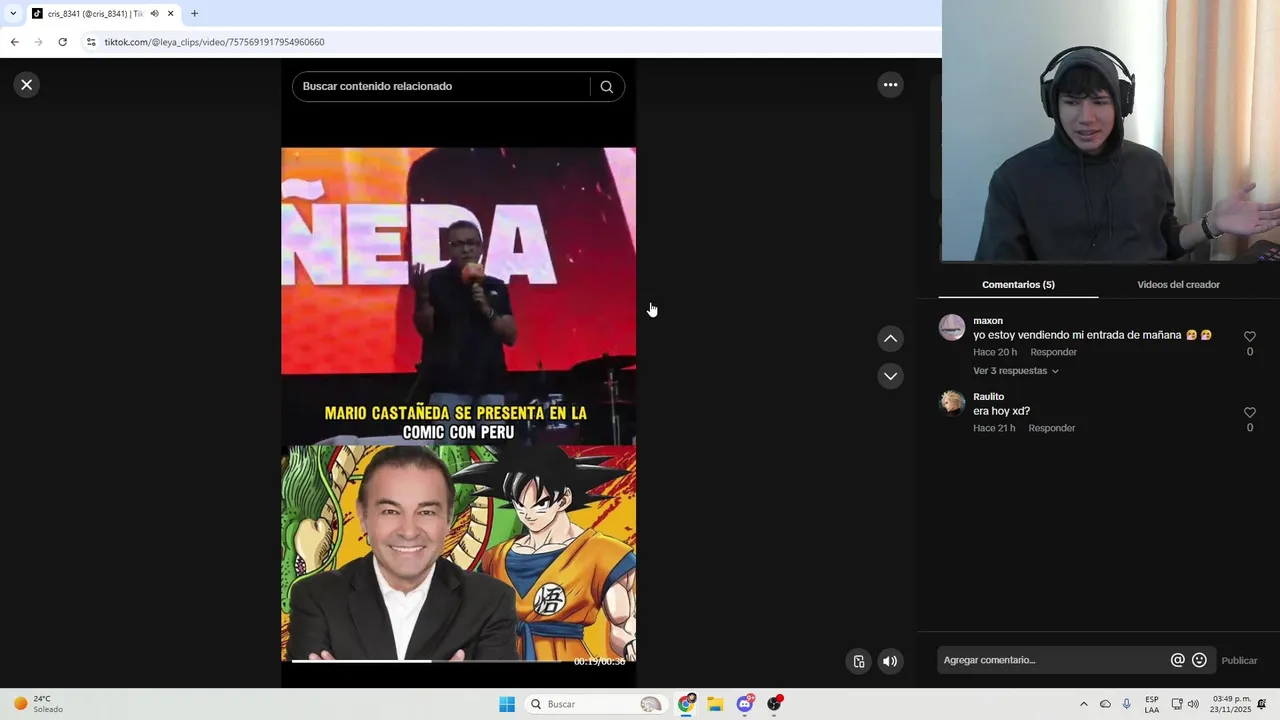The height and width of the screenshot is (720, 1280).
Task: Open the emoji picker icon
Action: pyautogui.click(x=1199, y=660)
